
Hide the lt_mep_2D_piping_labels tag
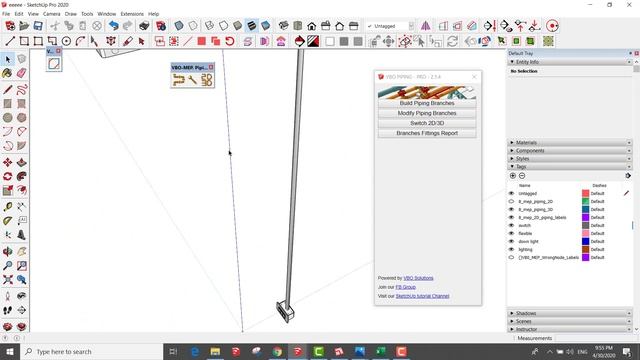[511, 218]
